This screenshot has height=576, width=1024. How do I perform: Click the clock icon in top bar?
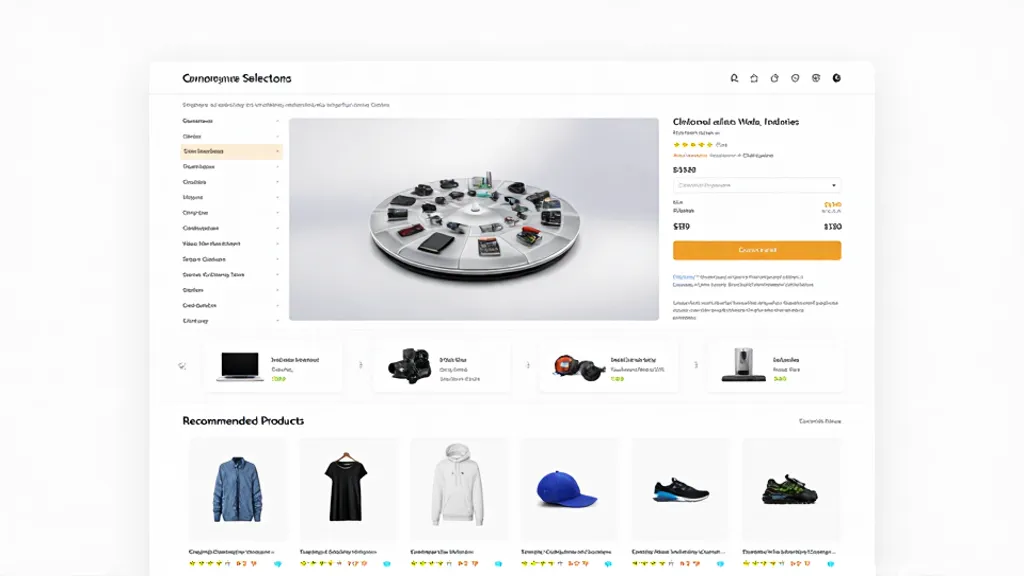795,78
